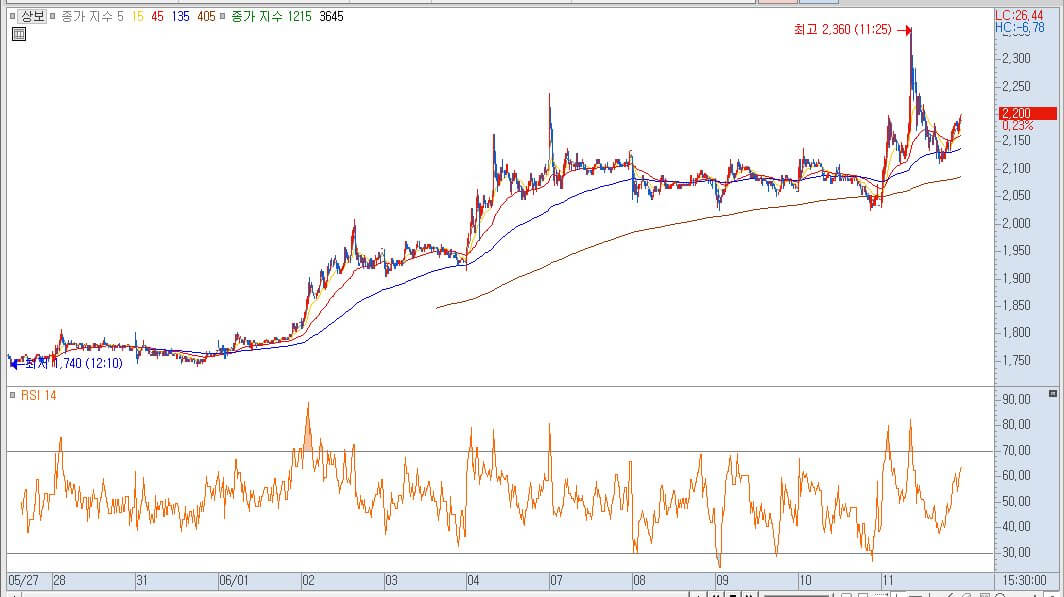Select the yellow 15 moving average label

click(138, 16)
